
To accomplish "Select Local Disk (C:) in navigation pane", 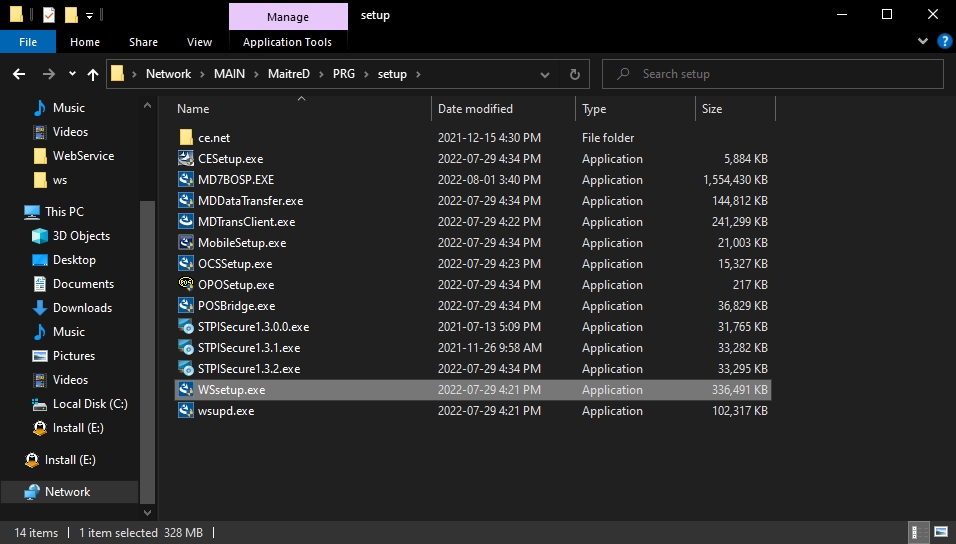I will tap(90, 404).
